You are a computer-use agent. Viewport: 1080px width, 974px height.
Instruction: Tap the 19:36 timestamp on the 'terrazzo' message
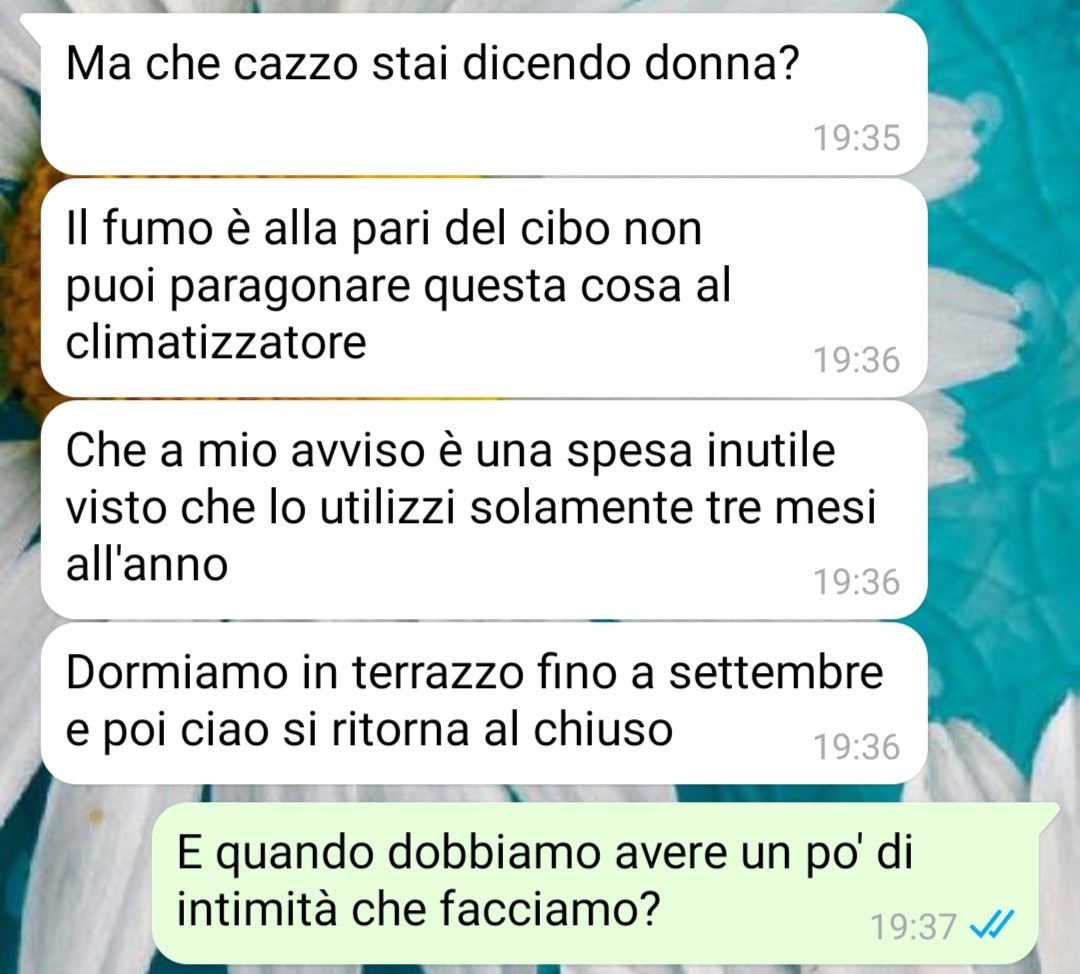pos(857,747)
